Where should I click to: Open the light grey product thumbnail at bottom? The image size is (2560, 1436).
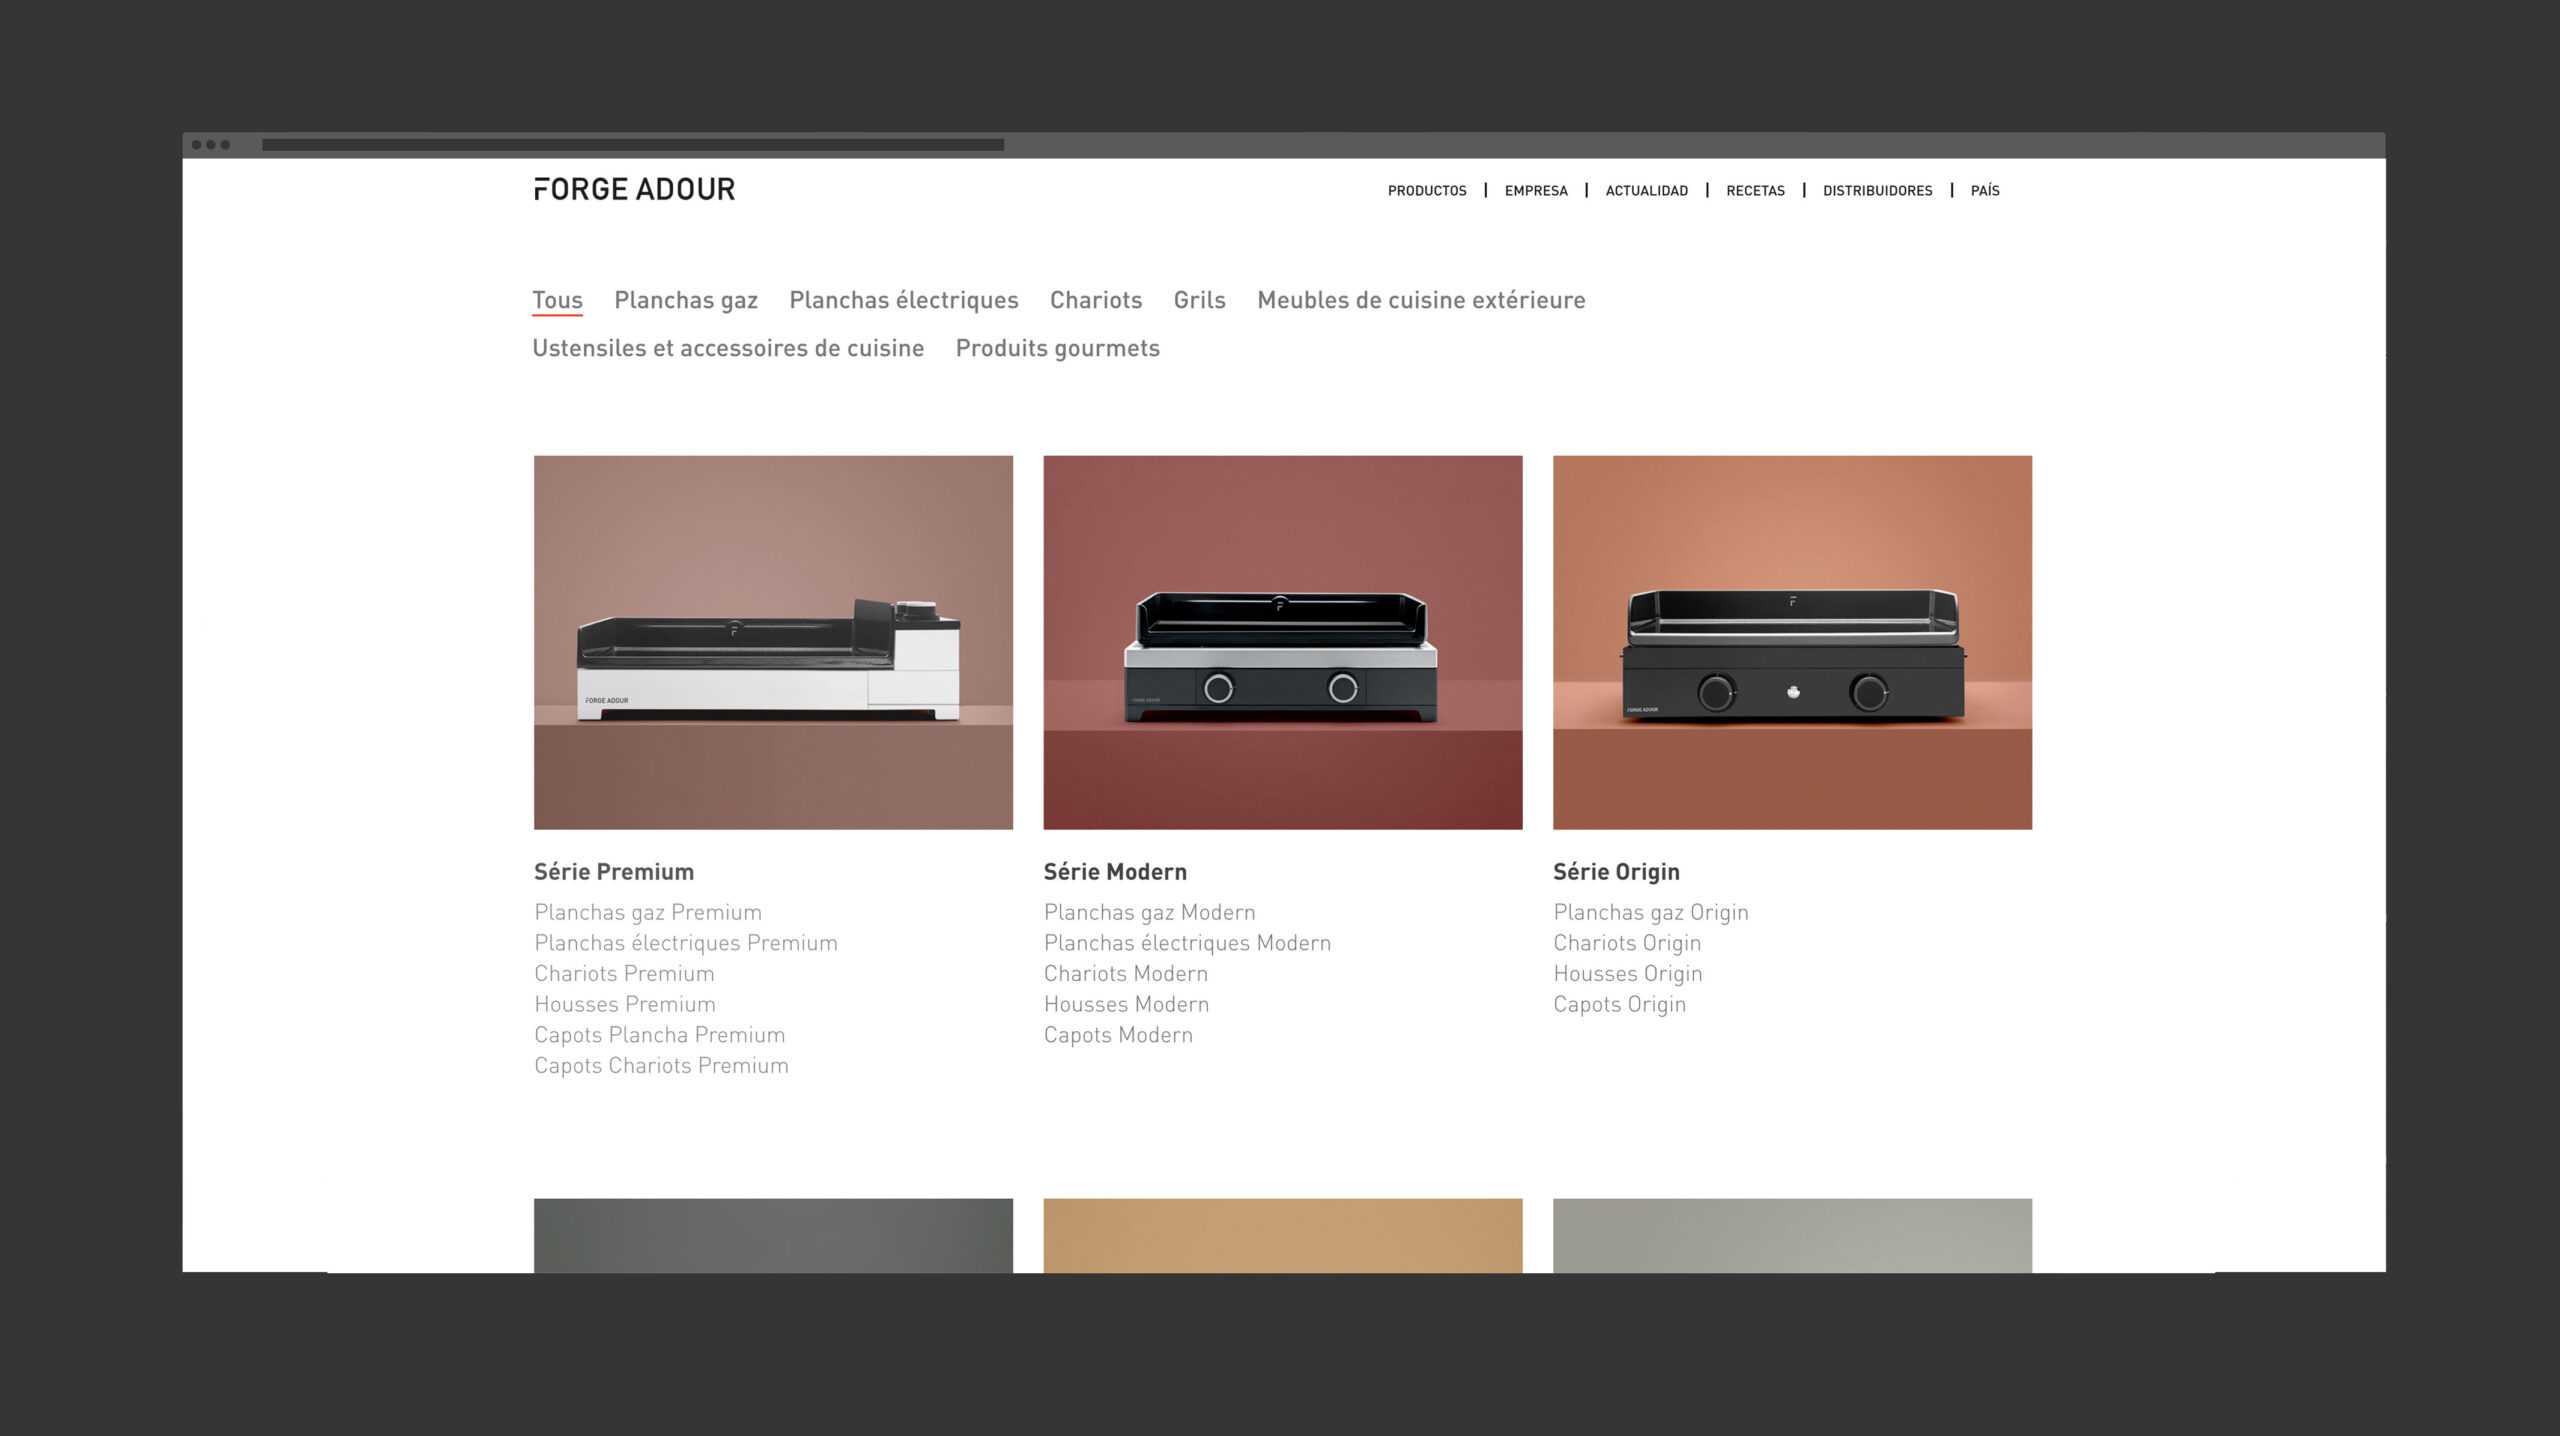(1792, 1235)
